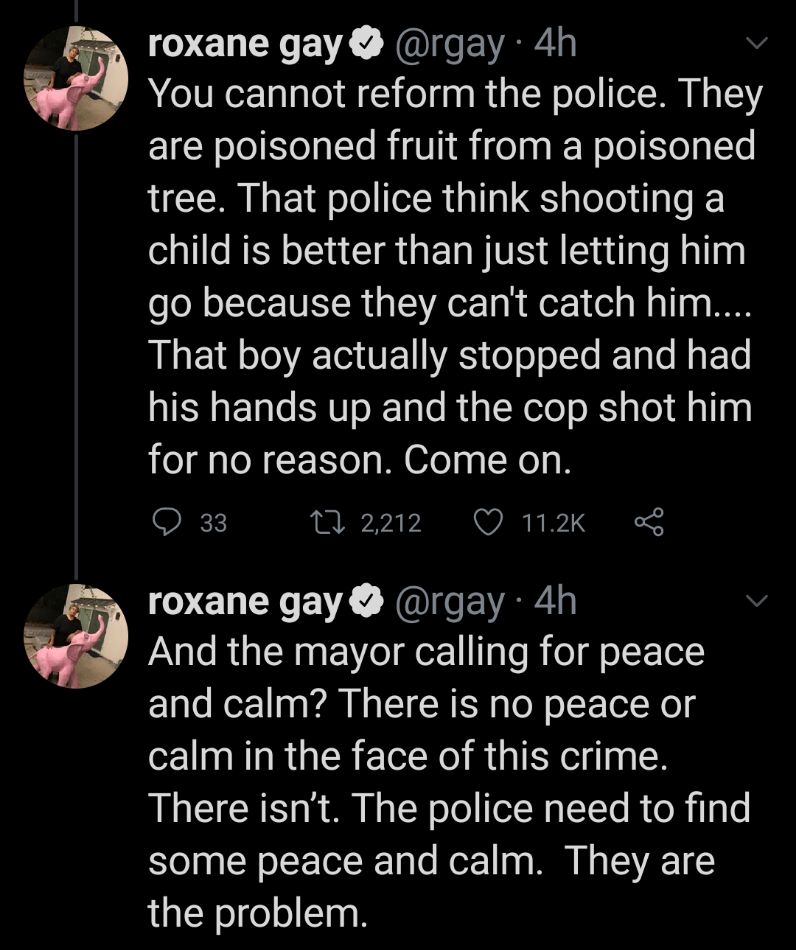This screenshot has height=950, width=796.
Task: Click 'roxane gay' name on first tweet
Action: click(x=245, y=44)
